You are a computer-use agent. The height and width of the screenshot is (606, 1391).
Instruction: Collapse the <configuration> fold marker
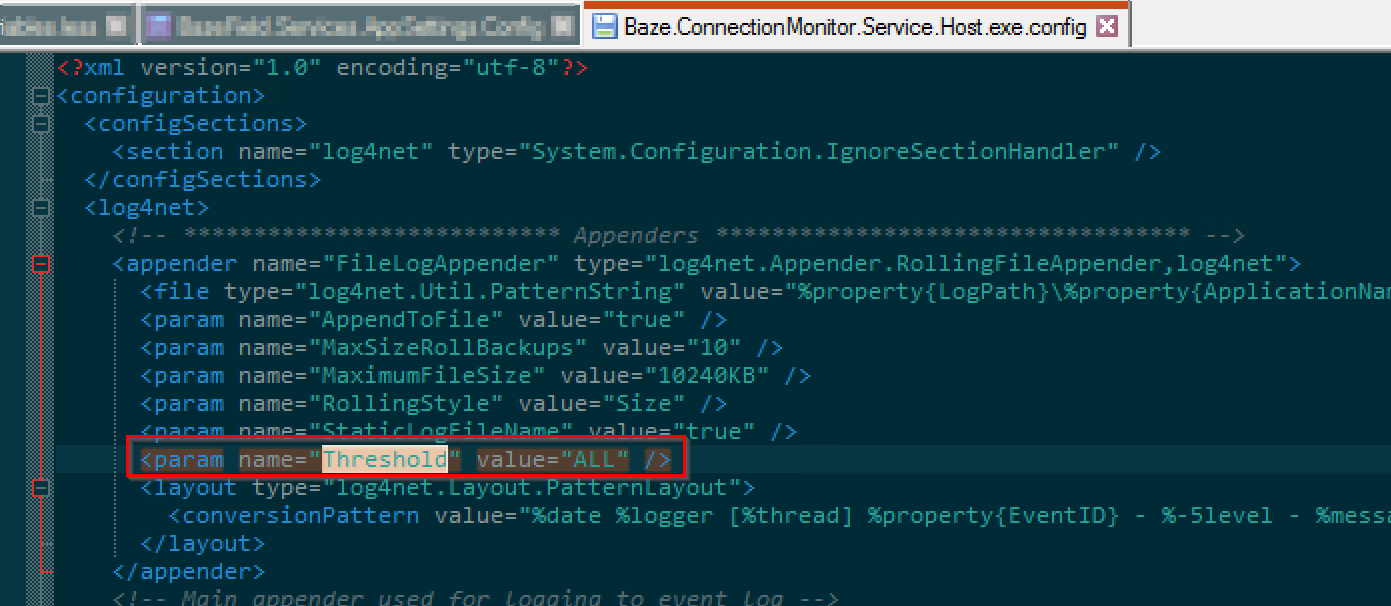[41, 96]
